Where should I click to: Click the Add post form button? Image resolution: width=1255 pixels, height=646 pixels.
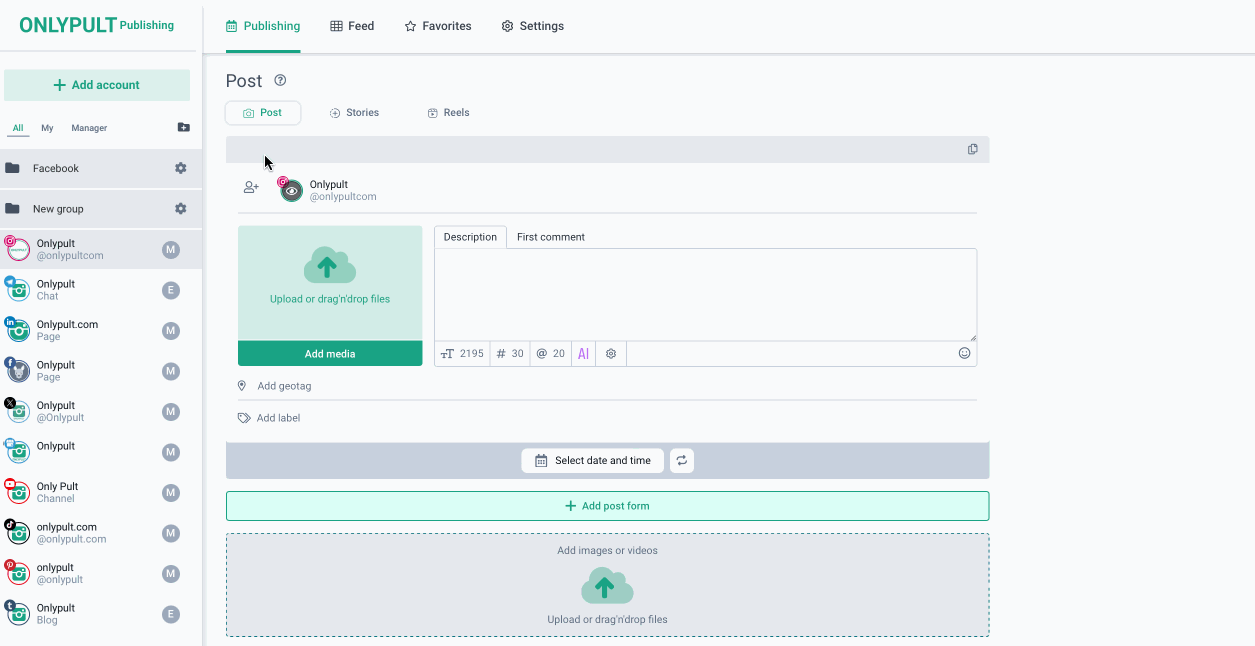tap(607, 506)
